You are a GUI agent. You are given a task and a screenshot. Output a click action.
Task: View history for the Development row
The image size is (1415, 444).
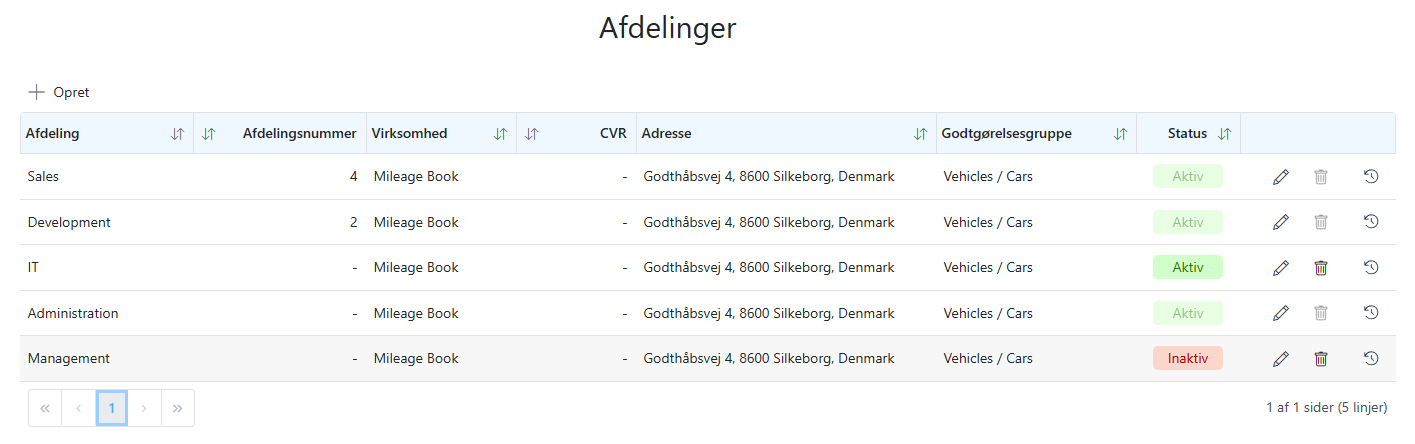tap(1371, 222)
